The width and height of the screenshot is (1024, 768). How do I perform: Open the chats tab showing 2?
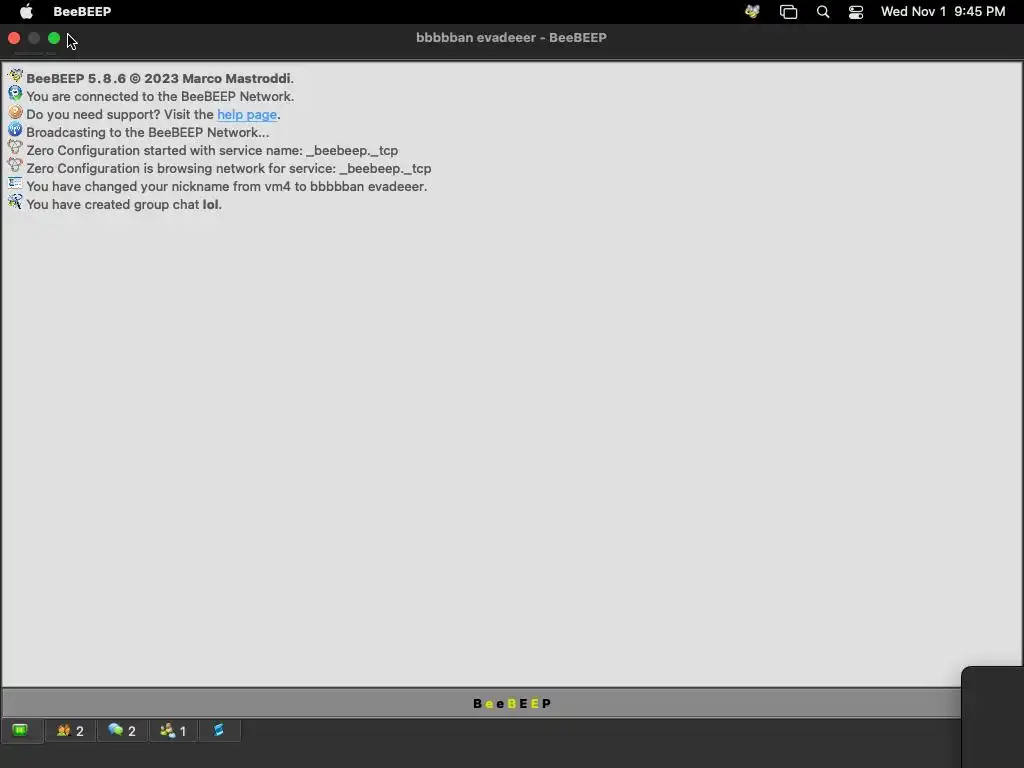[x=122, y=730]
